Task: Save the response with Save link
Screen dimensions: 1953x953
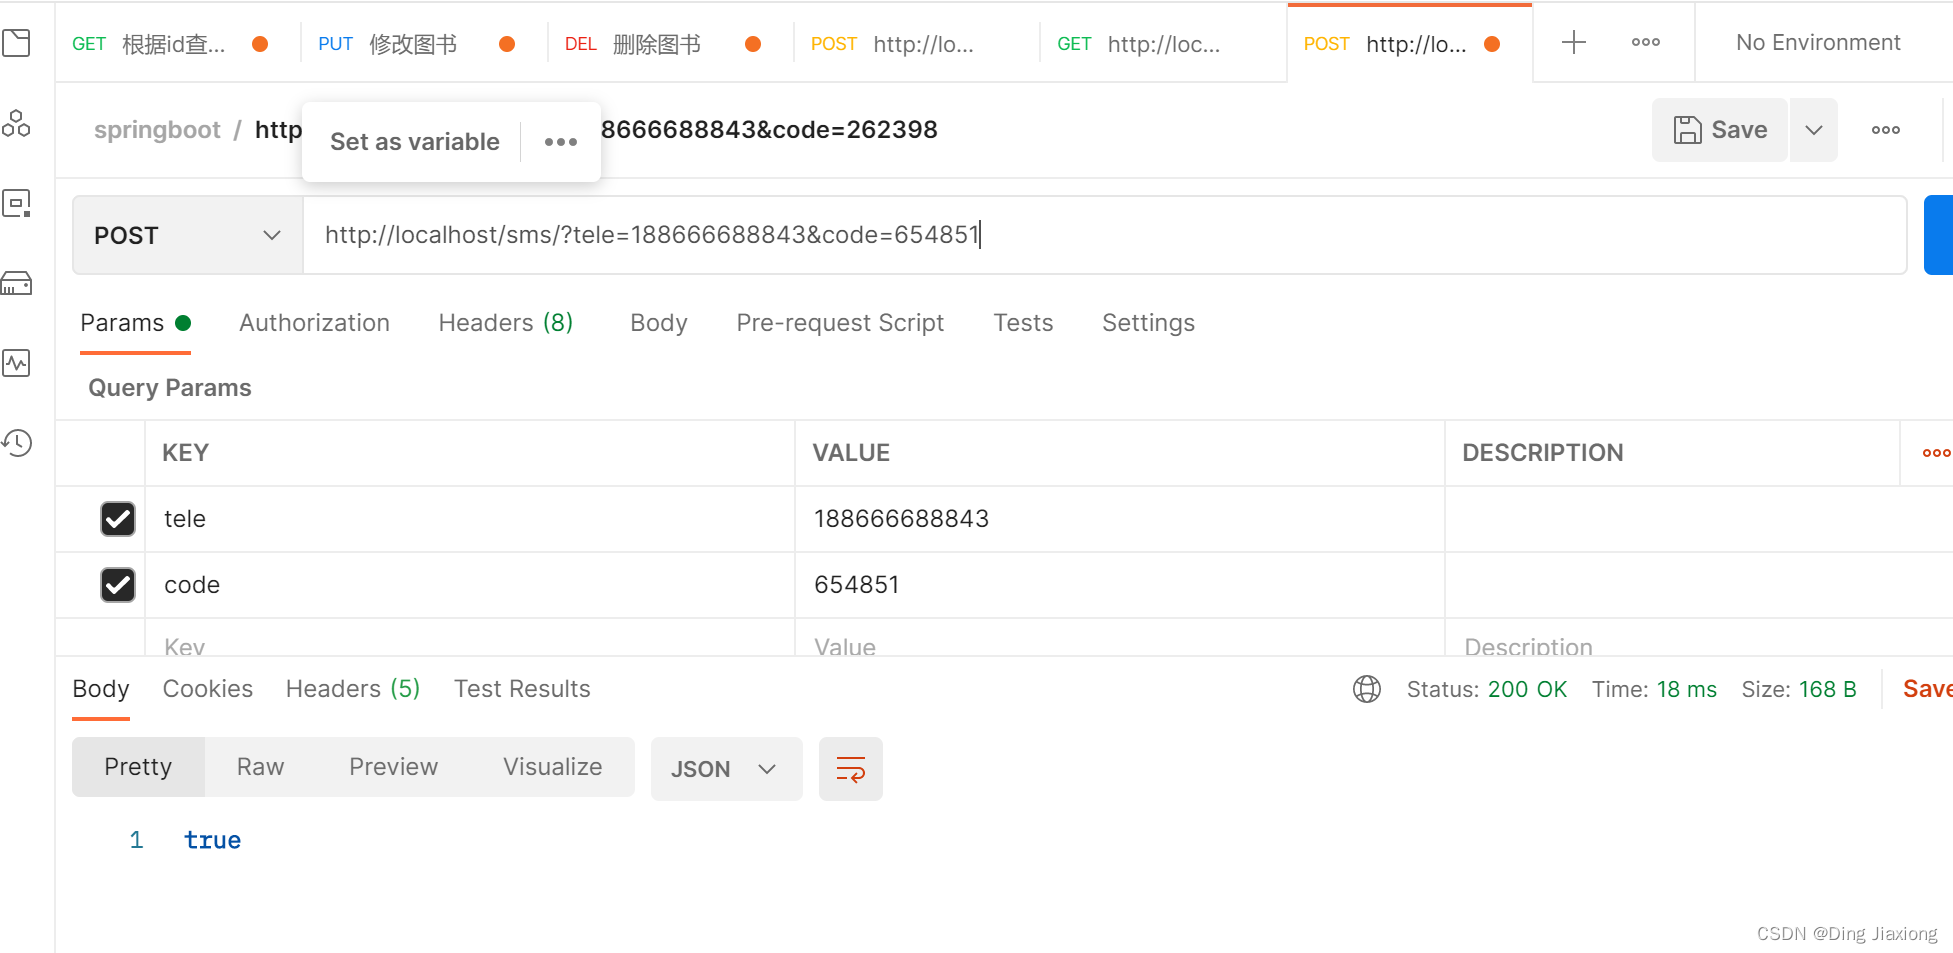Action: tap(1927, 689)
